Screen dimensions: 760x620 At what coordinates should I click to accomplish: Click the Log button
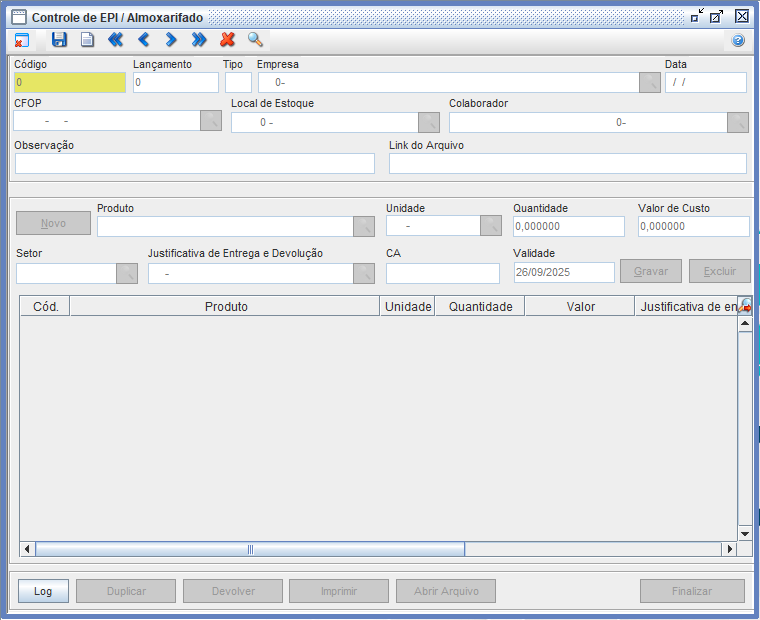[x=43, y=591]
